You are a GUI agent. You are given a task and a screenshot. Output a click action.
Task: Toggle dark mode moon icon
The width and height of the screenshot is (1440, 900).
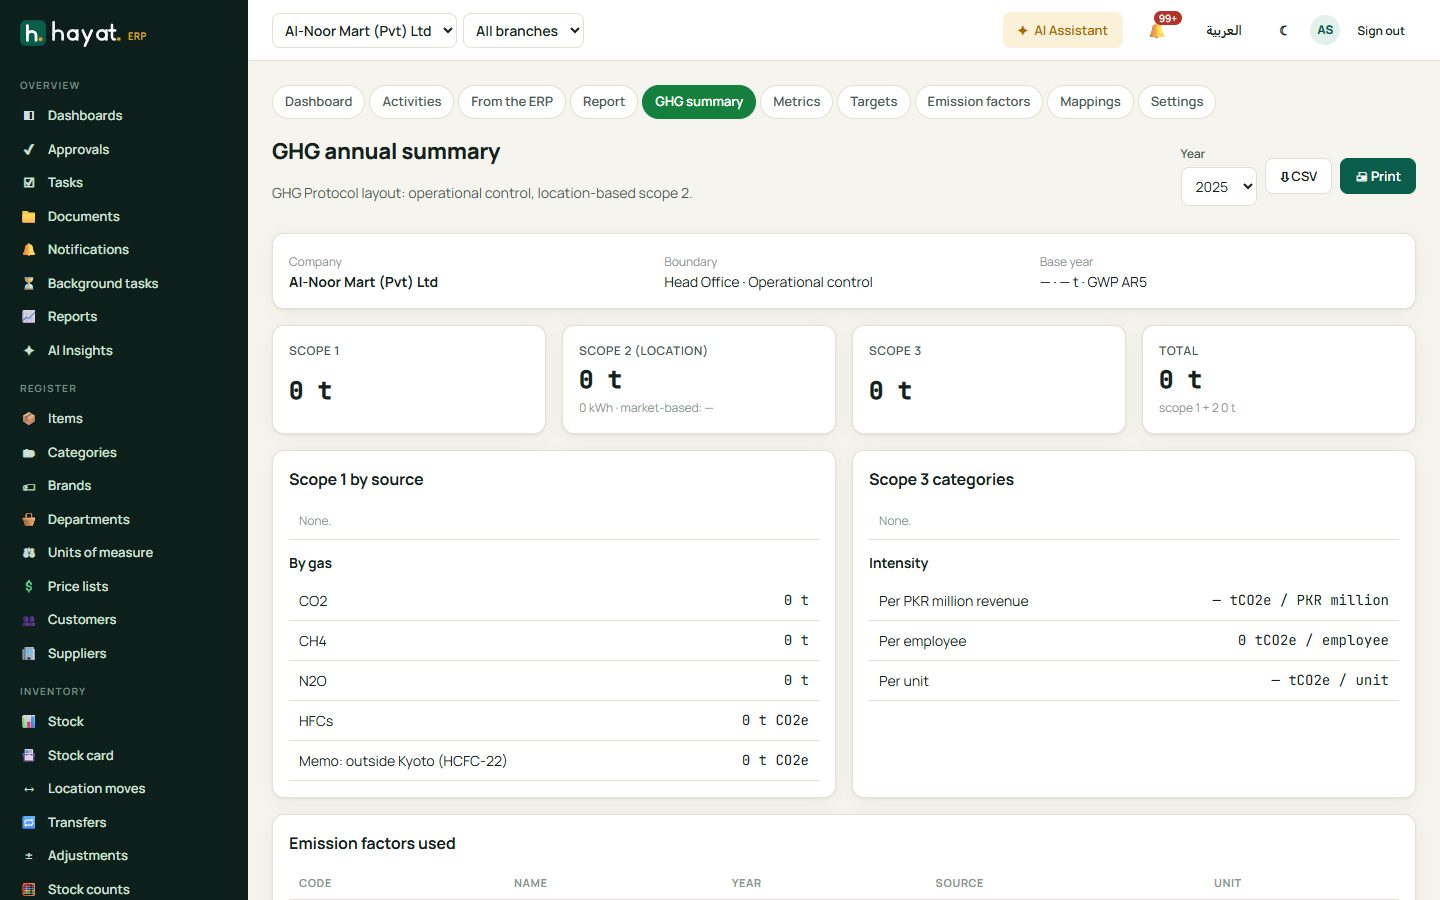[x=1284, y=31]
